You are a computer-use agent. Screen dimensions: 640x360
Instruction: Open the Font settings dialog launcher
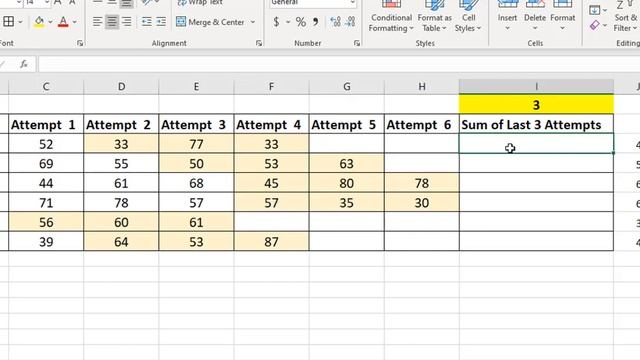tap(80, 43)
